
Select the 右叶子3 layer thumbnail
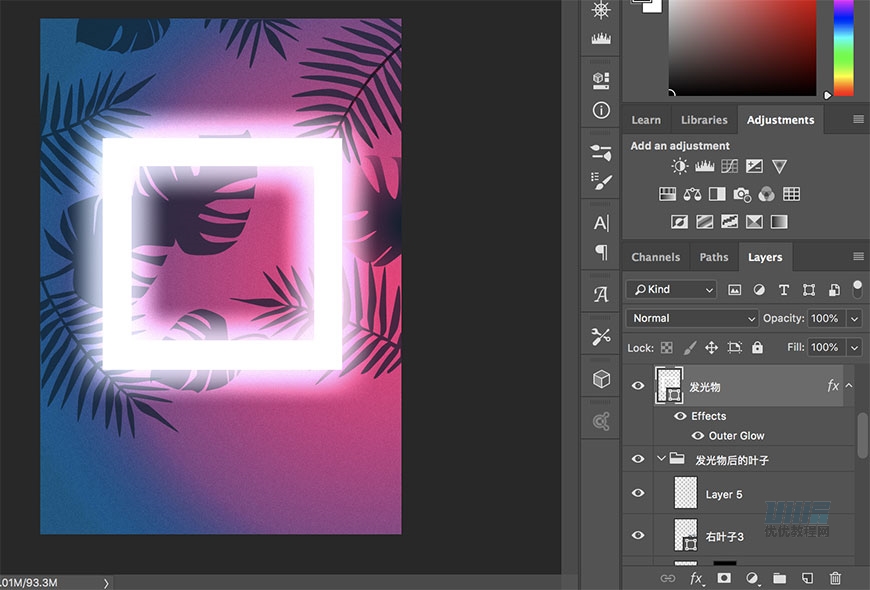click(686, 535)
